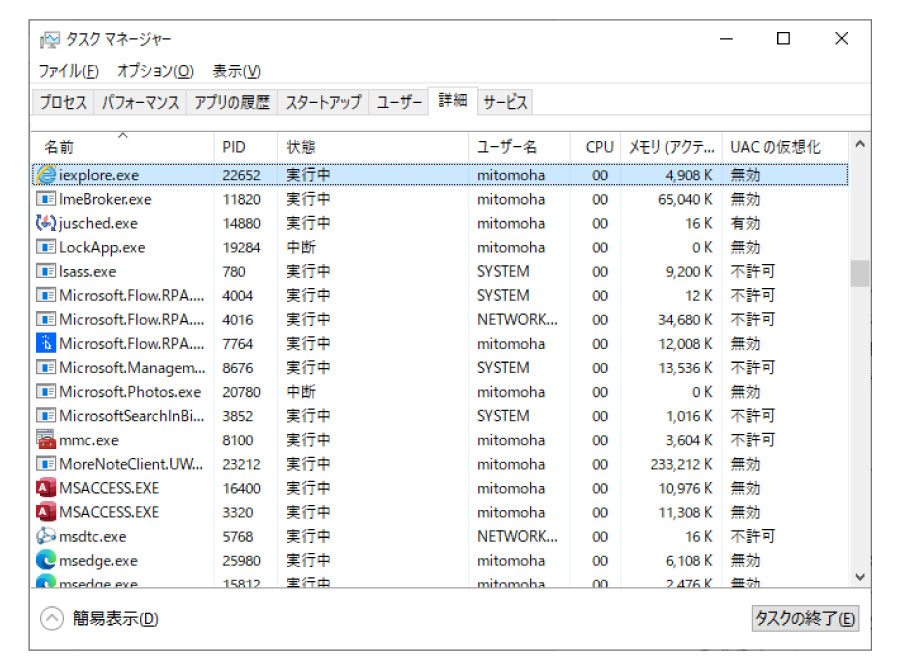The image size is (900, 669).
Task: Click the scrollbar up arrow
Action: 860,144
